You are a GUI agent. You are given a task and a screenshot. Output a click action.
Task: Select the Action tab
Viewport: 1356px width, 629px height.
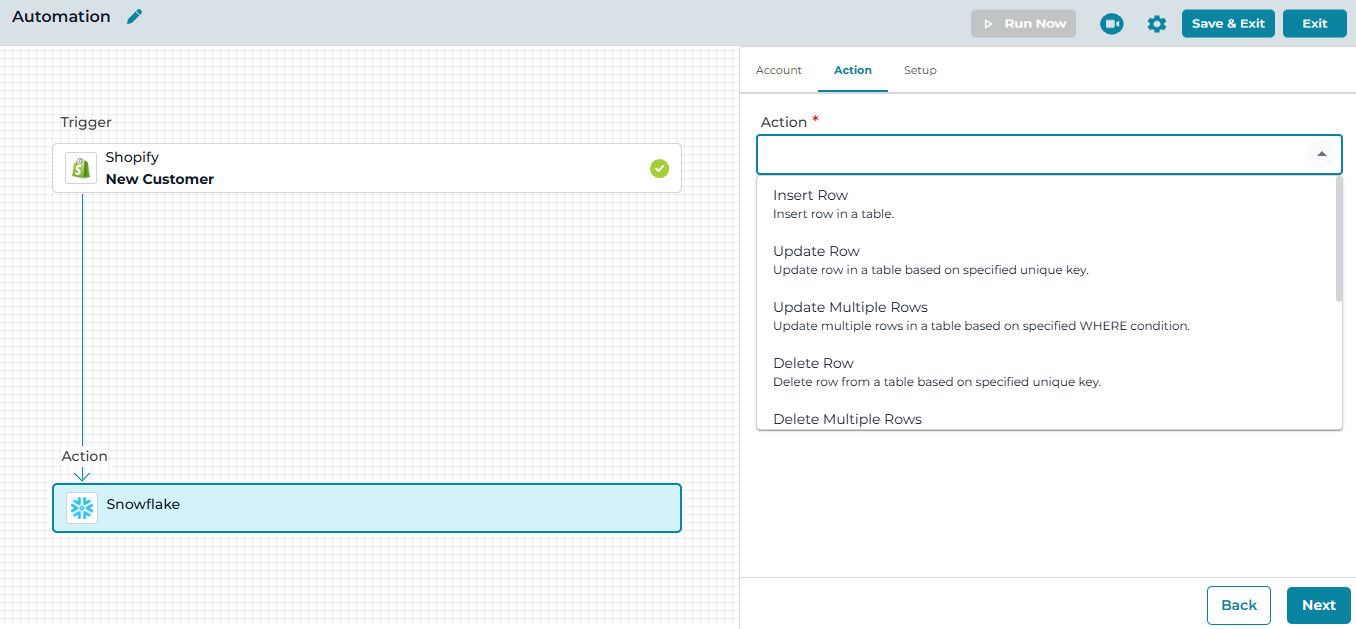853,70
